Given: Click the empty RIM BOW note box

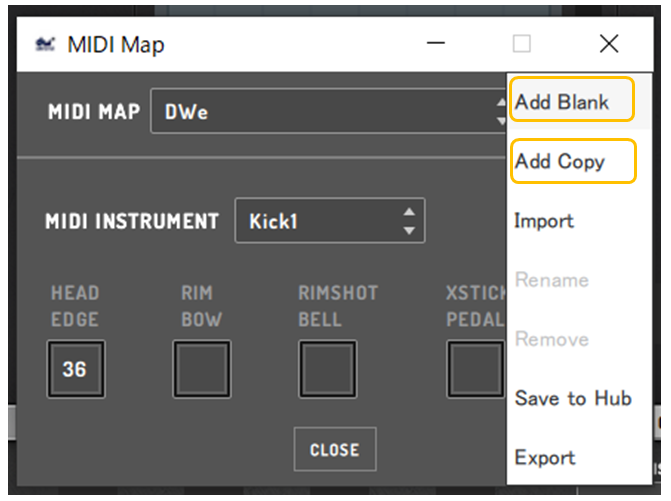Looking at the screenshot, I should pos(202,369).
